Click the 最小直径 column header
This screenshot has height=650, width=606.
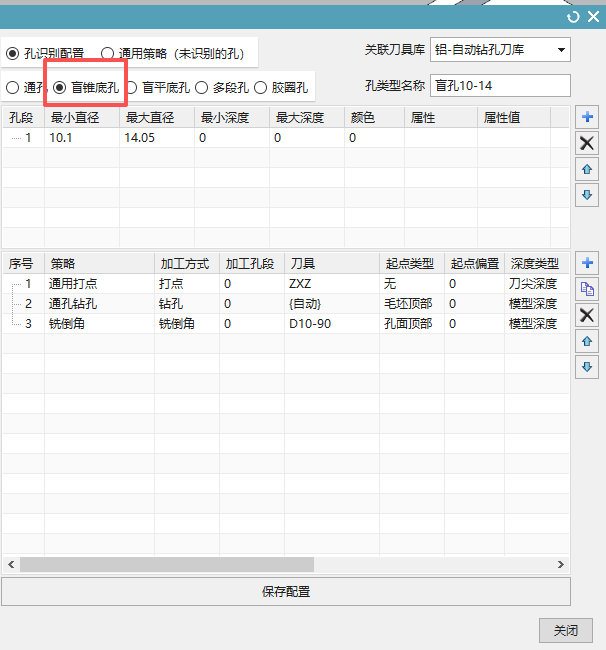pyautogui.click(x=82, y=118)
